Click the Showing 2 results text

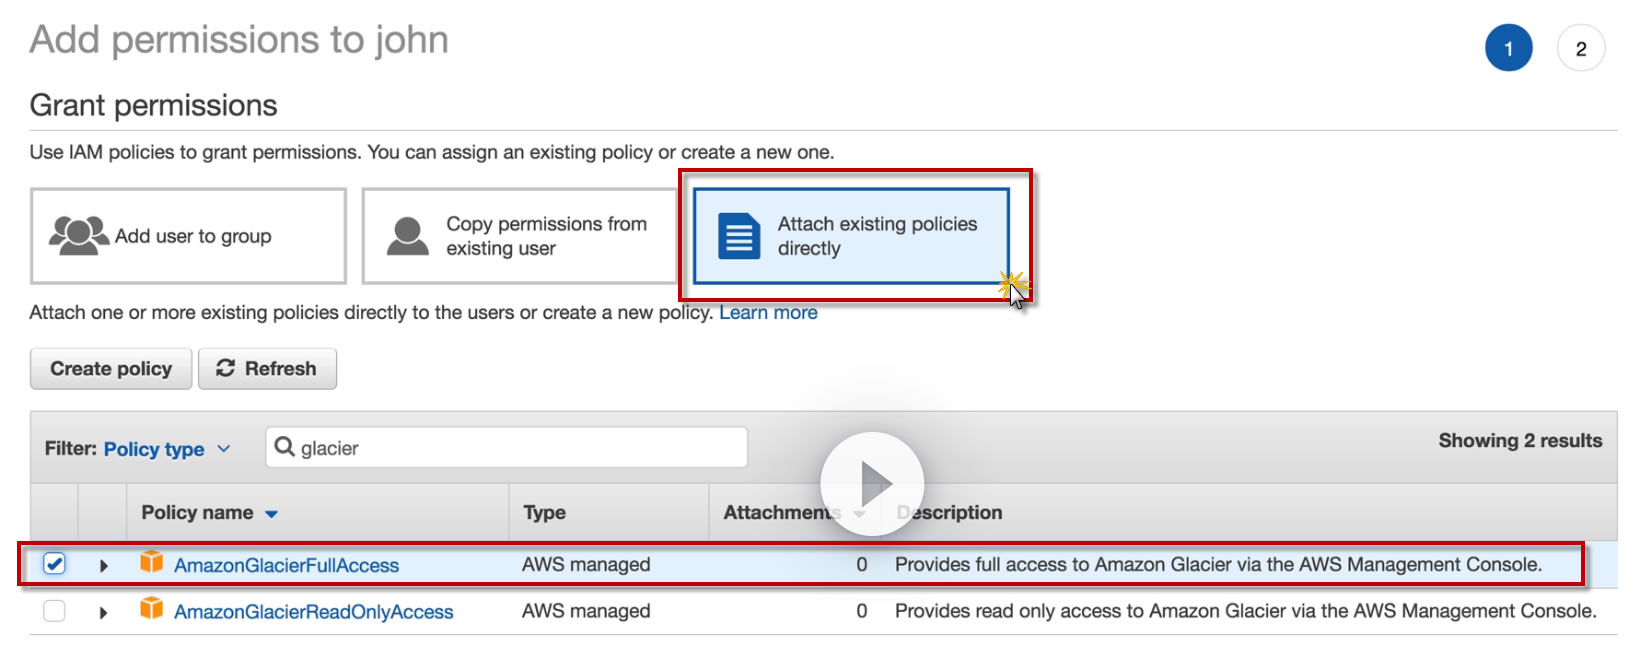click(1520, 440)
